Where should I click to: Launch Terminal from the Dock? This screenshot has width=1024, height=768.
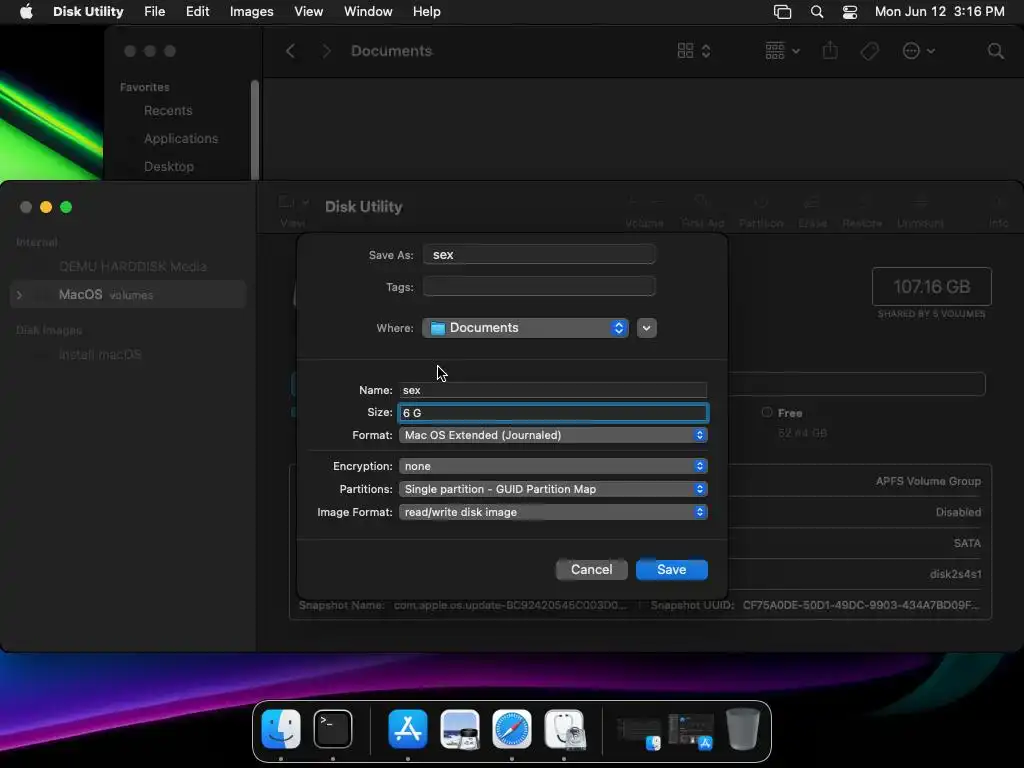pos(332,729)
